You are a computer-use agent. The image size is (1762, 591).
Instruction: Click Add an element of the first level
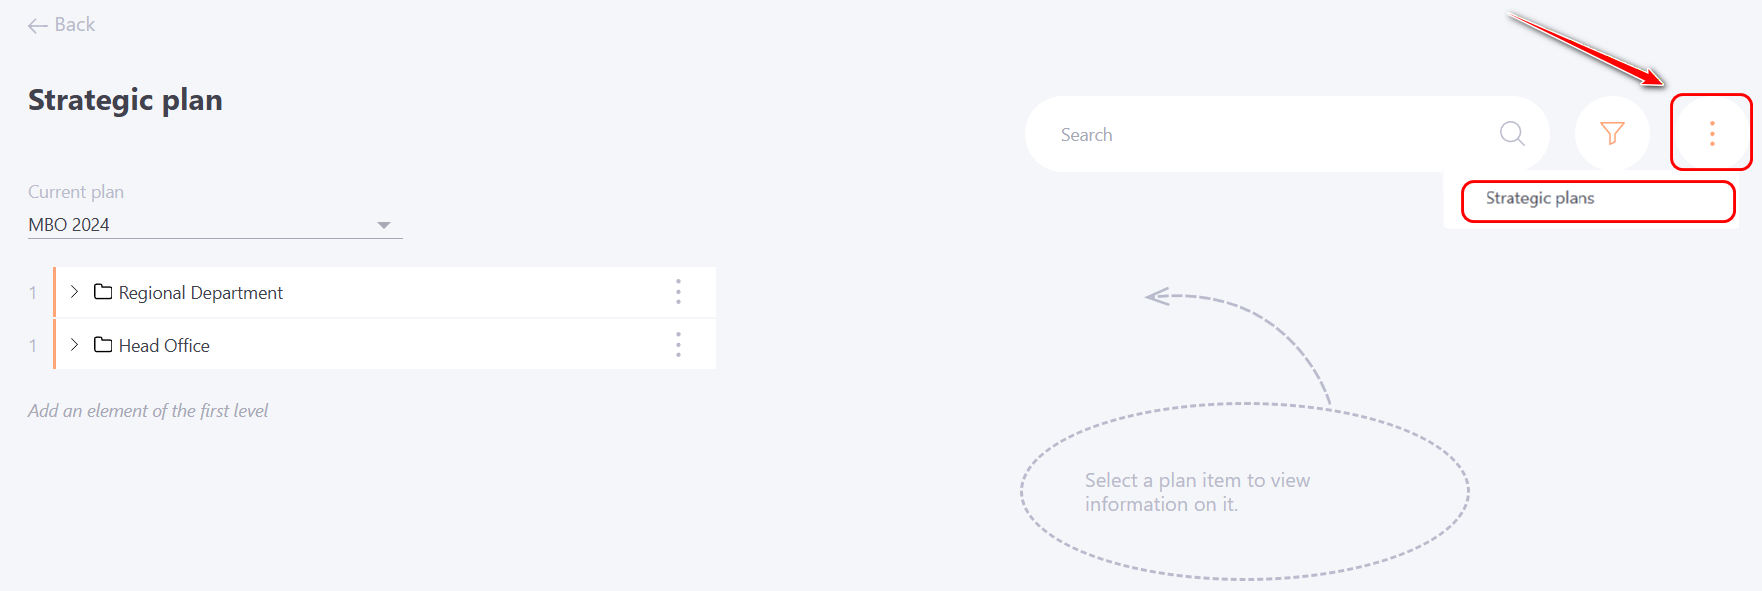148,411
